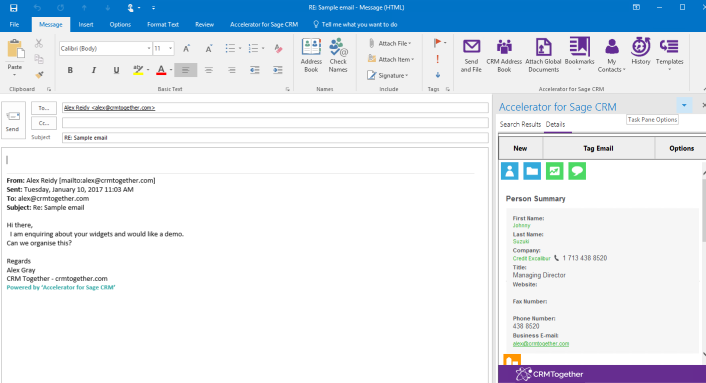Open font color dropdown arrow
The height and width of the screenshot is (383, 706).
click(171, 70)
